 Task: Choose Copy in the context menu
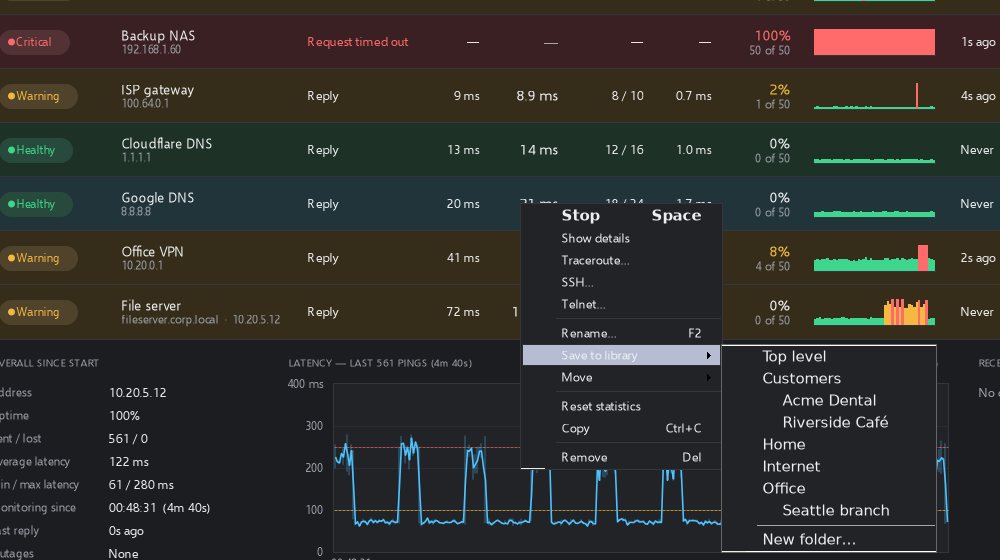pyautogui.click(x=622, y=429)
